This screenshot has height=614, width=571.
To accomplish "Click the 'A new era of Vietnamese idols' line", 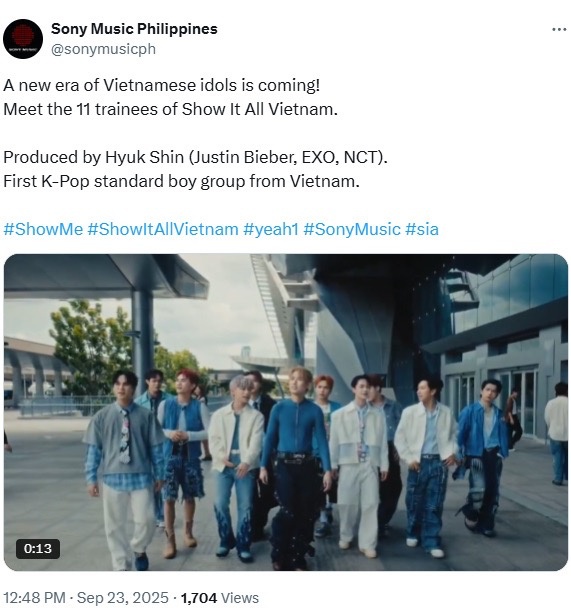I will [162, 85].
